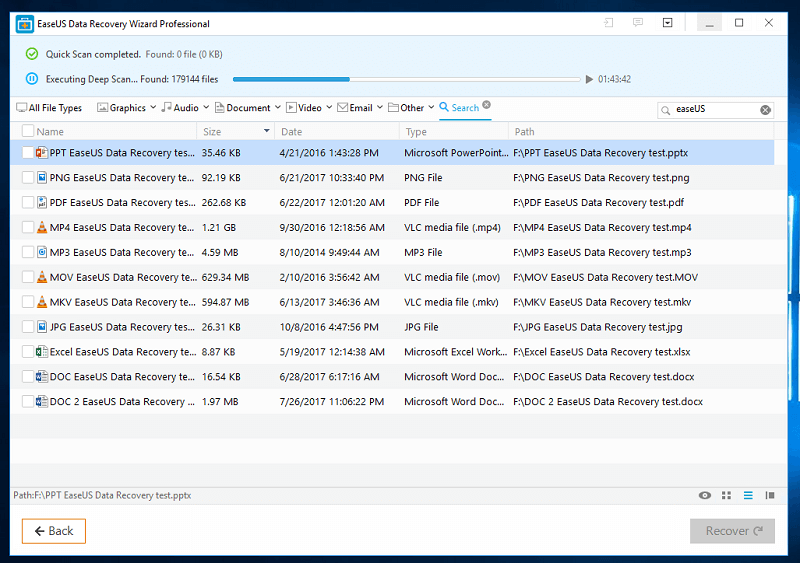Check the JPG EaseUS Data Recovery test checkbox
The width and height of the screenshot is (800, 563).
pos(28,327)
